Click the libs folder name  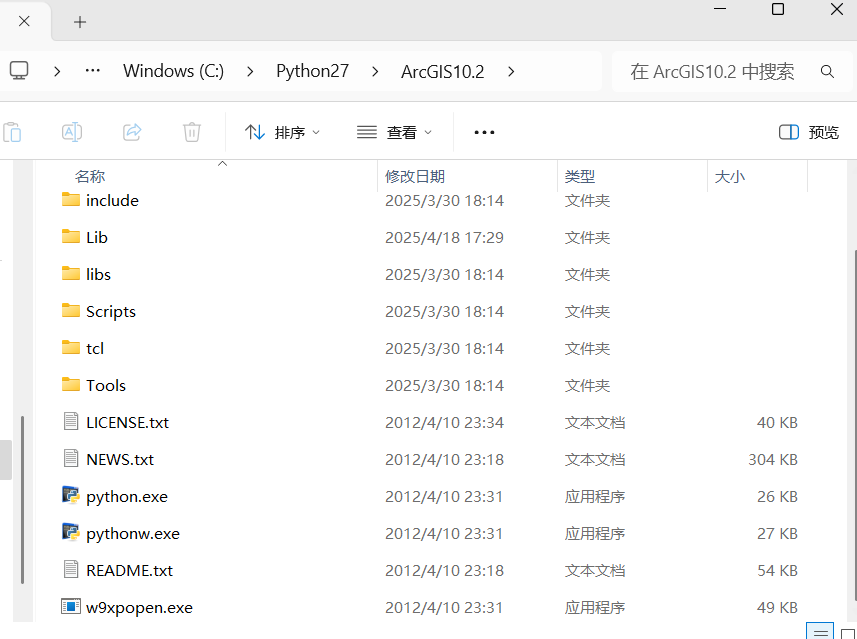click(x=98, y=274)
